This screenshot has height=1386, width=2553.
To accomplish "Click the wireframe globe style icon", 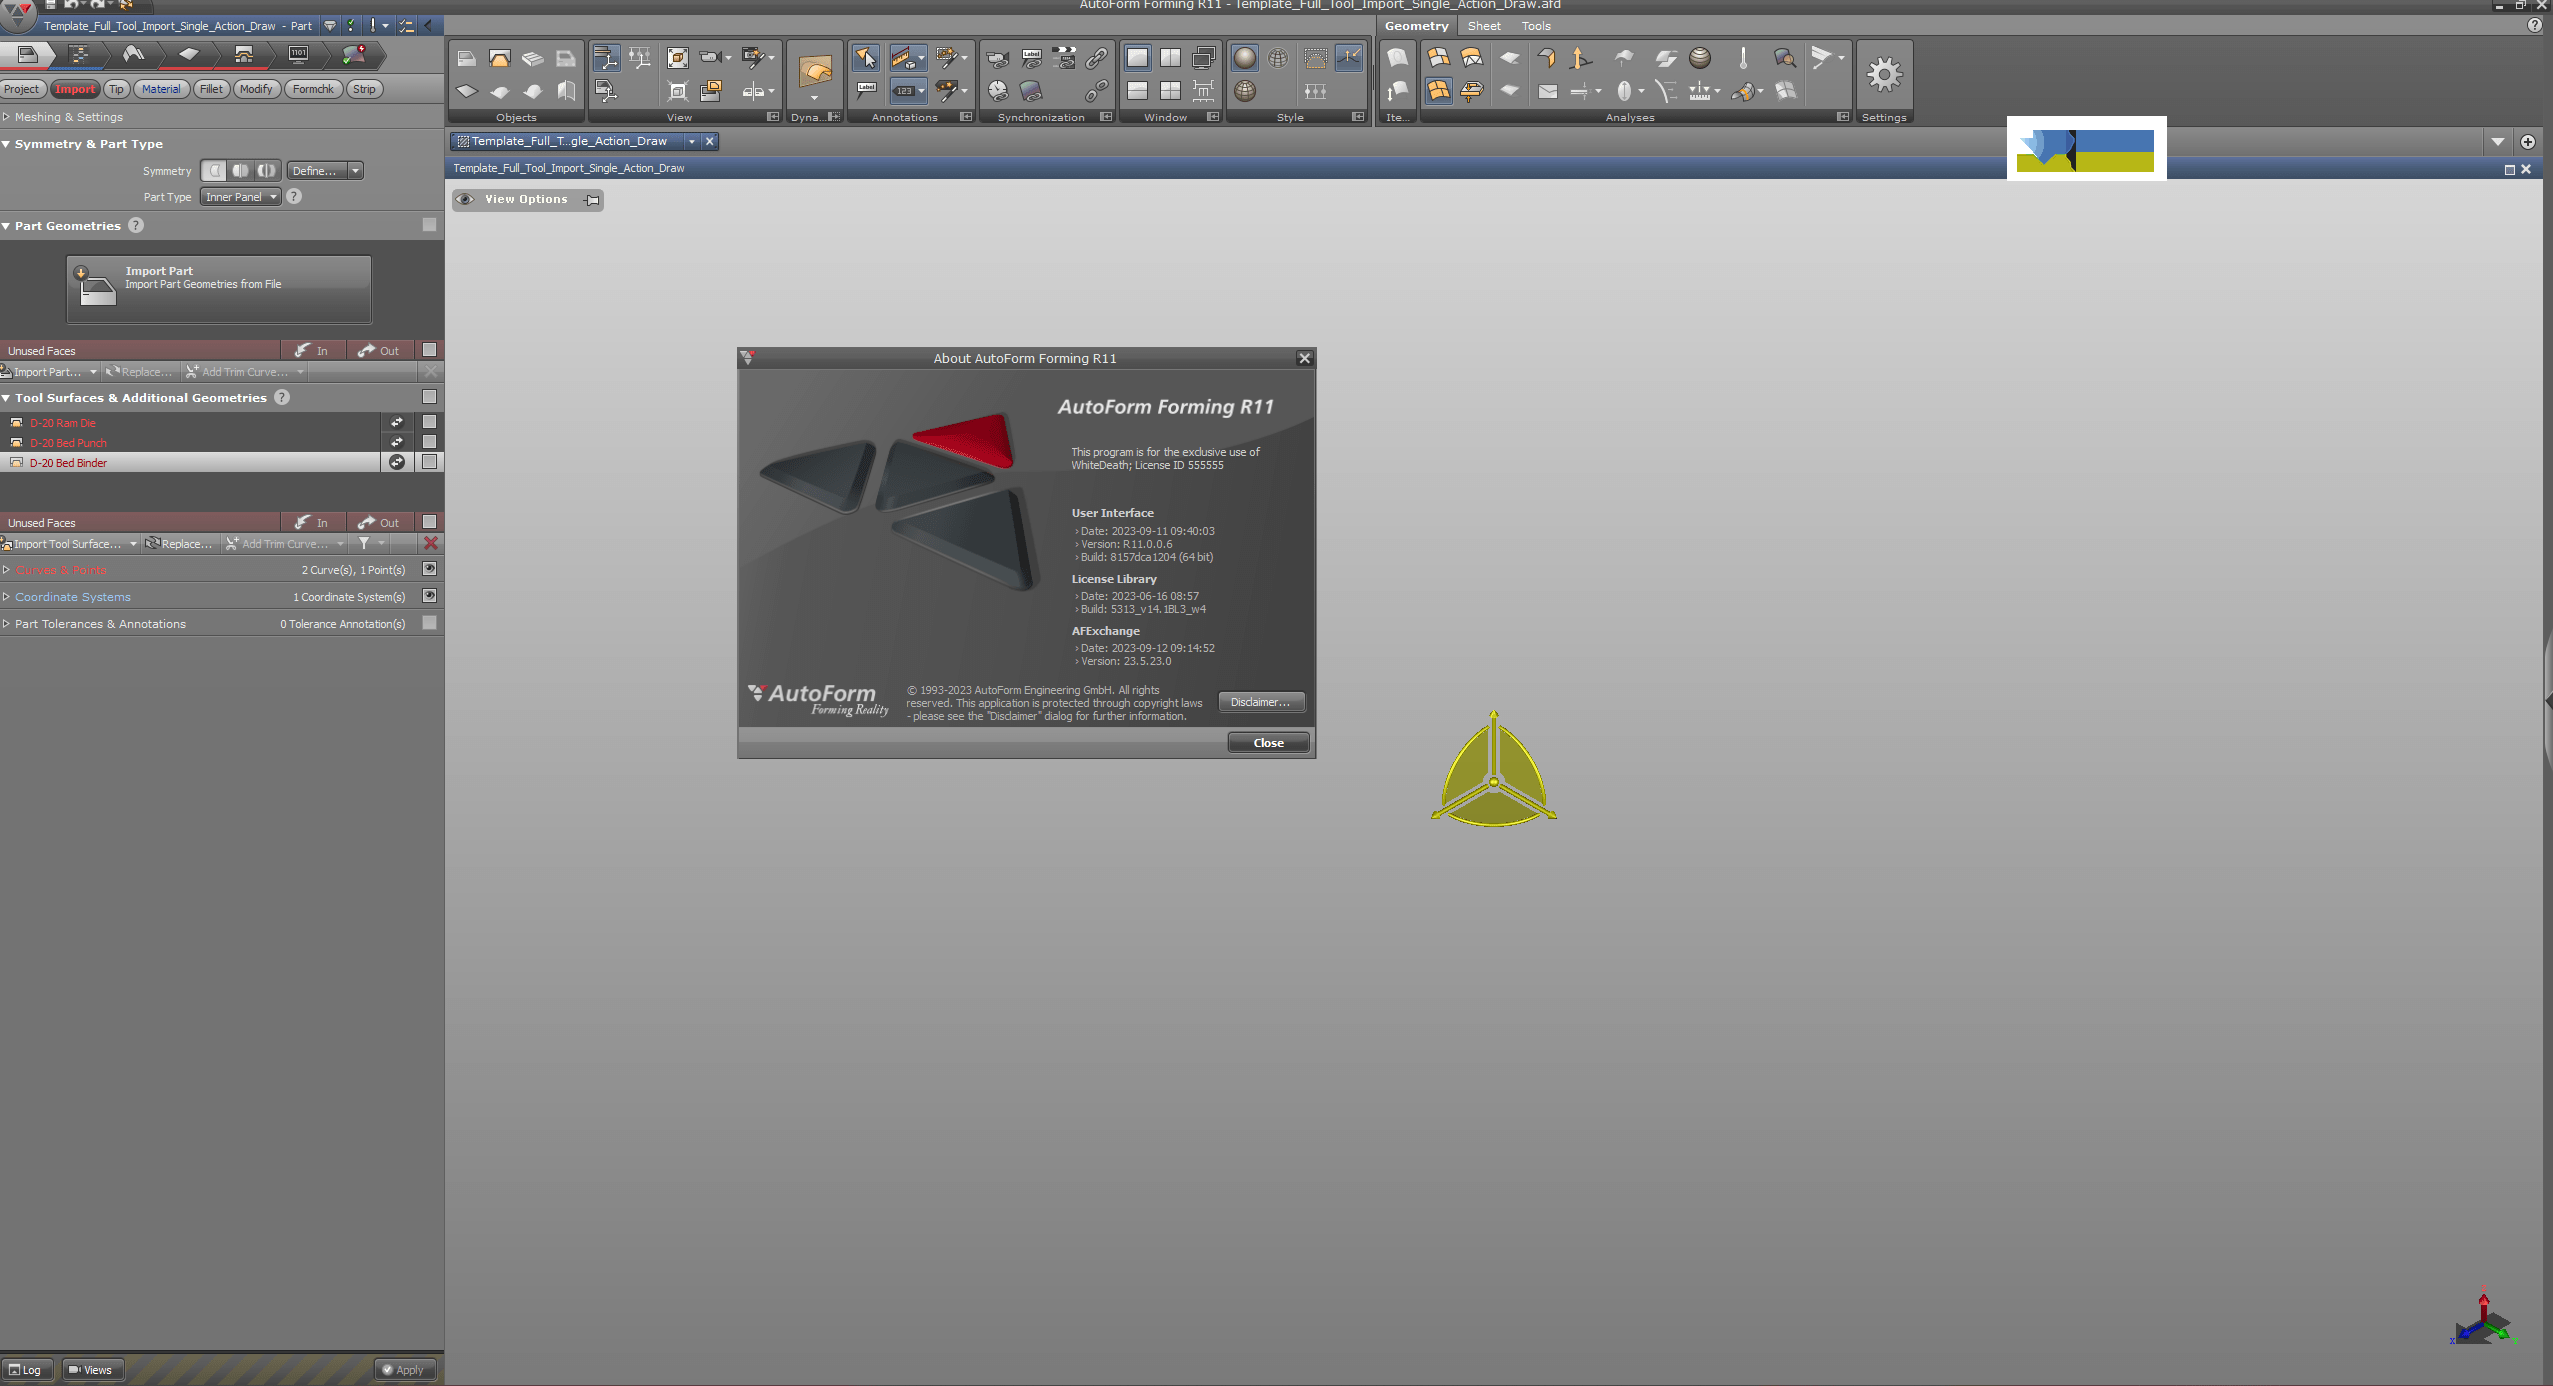I will 1278,58.
